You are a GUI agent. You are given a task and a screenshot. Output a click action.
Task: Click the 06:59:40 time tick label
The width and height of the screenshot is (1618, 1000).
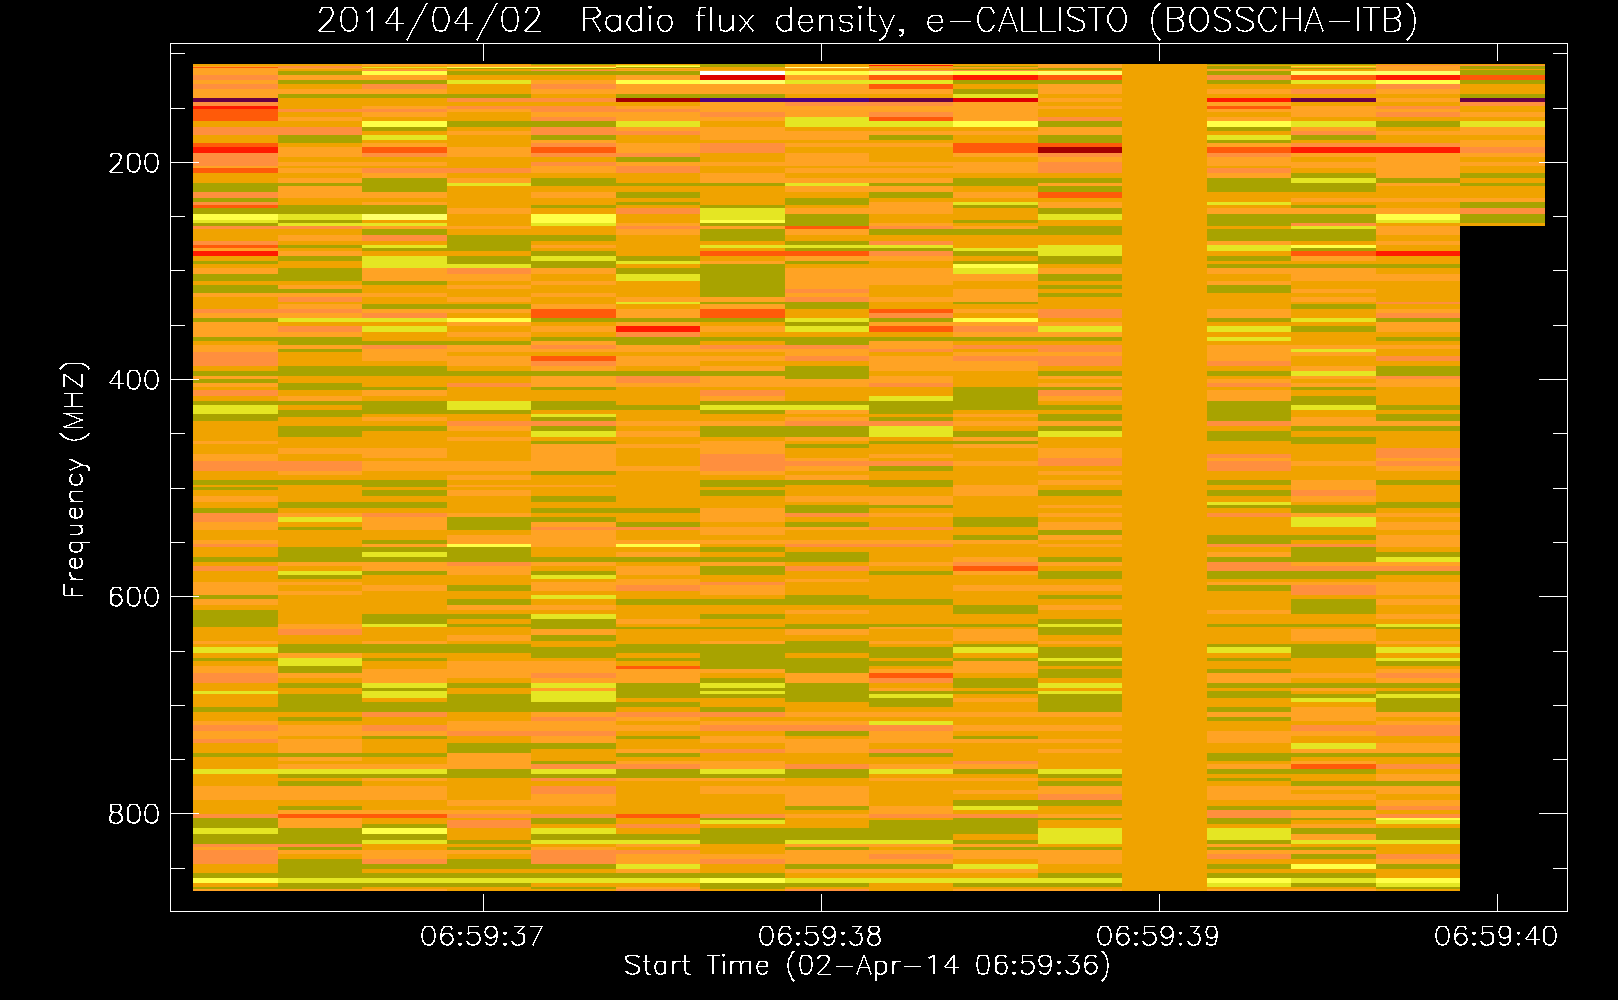click(1496, 937)
